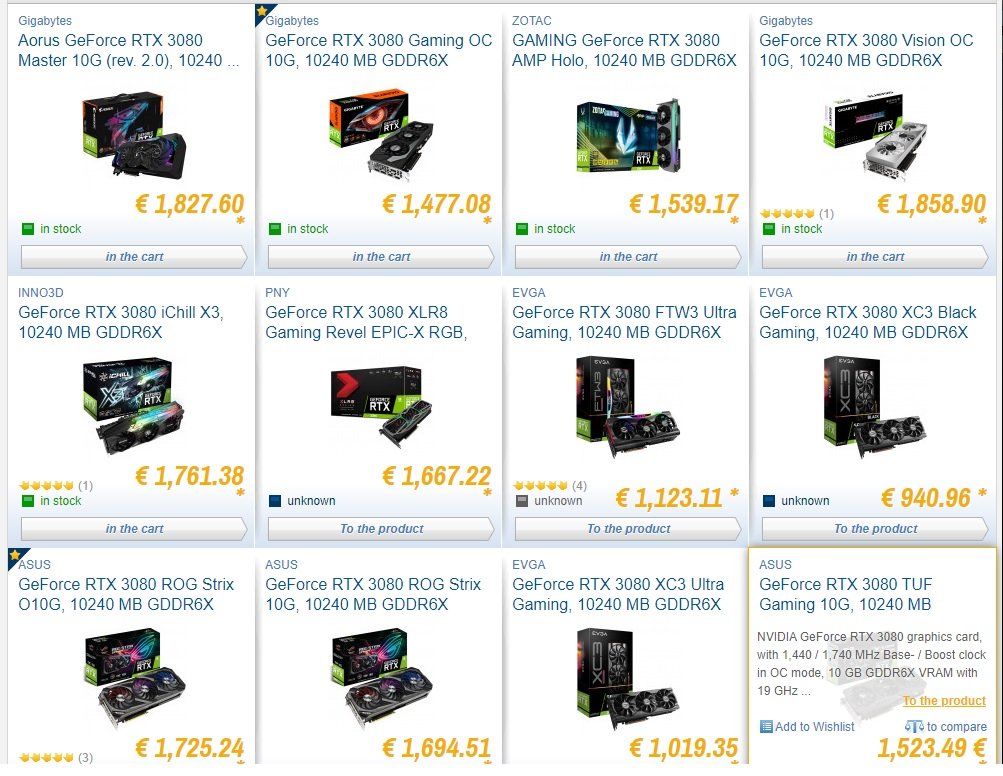Screen dimensions: 1003x776
Task: Click the ZOTAC AMP Holo product image
Action: [628, 136]
